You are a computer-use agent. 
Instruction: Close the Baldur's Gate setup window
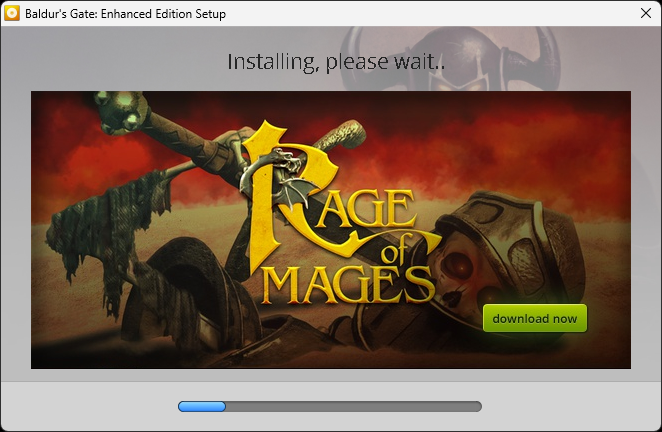coord(646,13)
